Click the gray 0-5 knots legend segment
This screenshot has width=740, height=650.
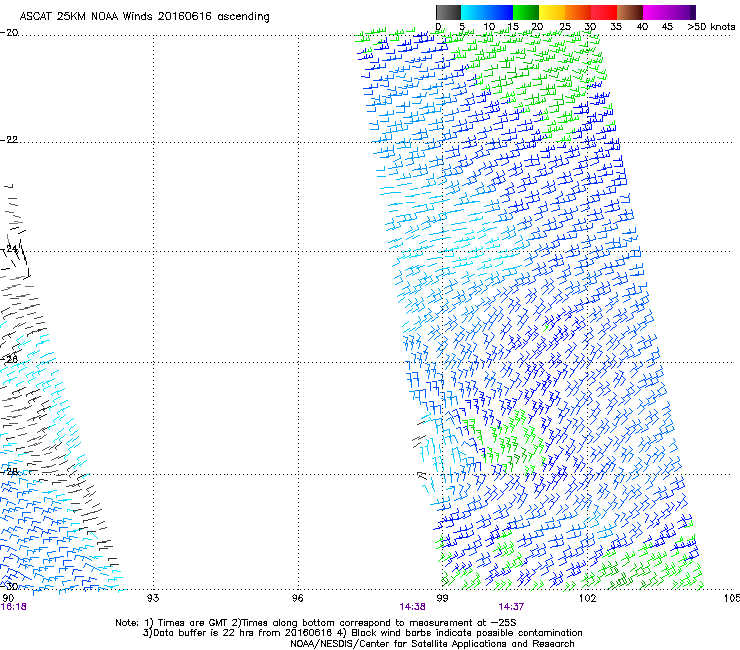[x=448, y=12]
